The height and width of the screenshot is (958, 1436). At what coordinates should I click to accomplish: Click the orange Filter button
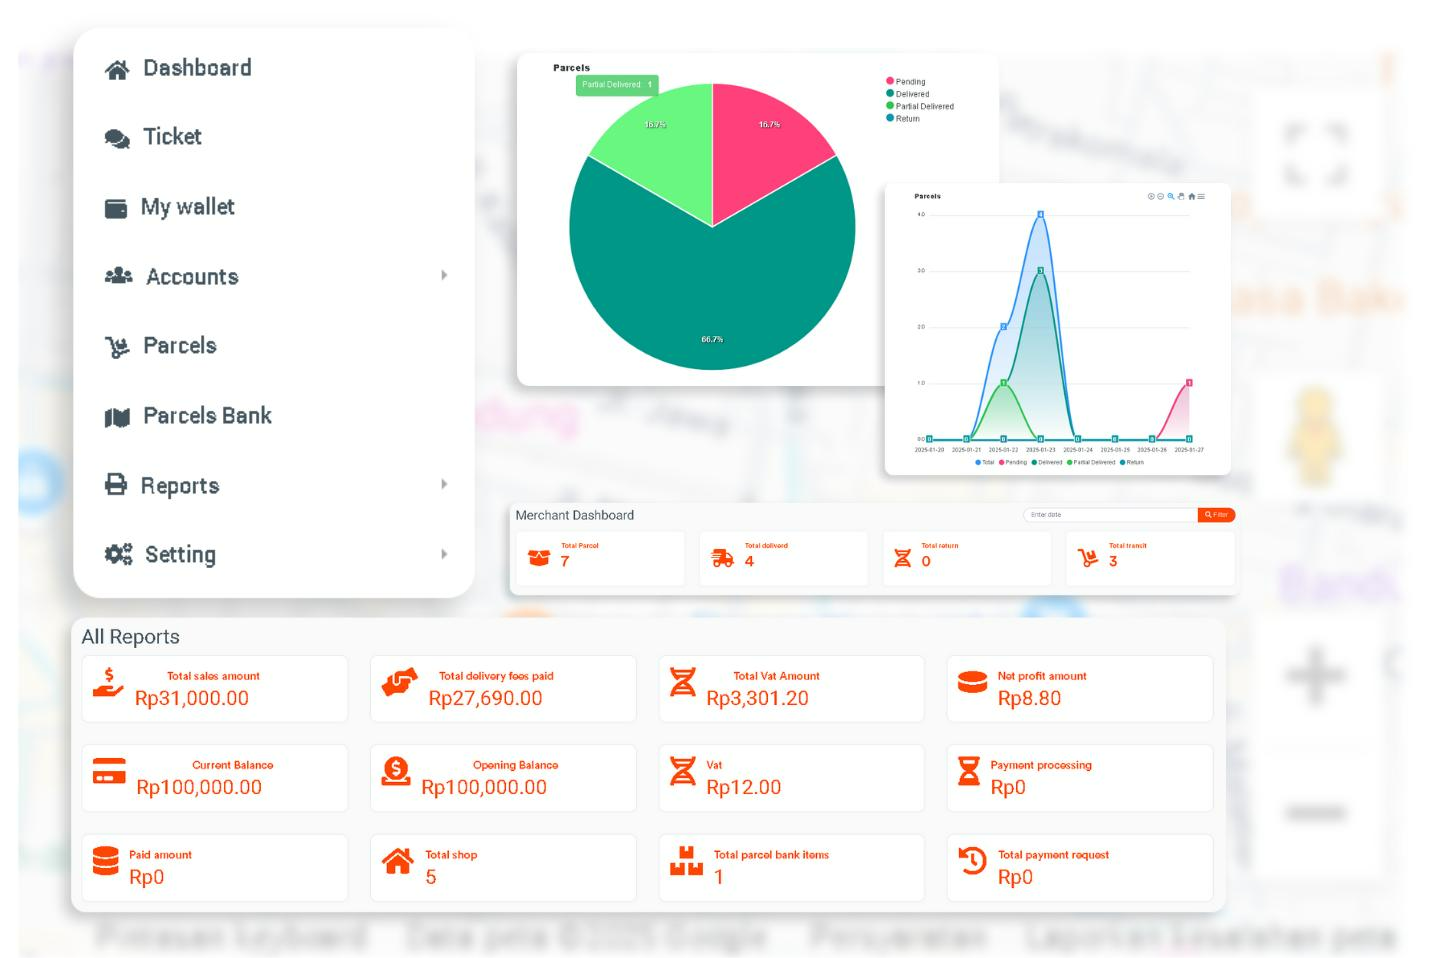pyautogui.click(x=1216, y=515)
